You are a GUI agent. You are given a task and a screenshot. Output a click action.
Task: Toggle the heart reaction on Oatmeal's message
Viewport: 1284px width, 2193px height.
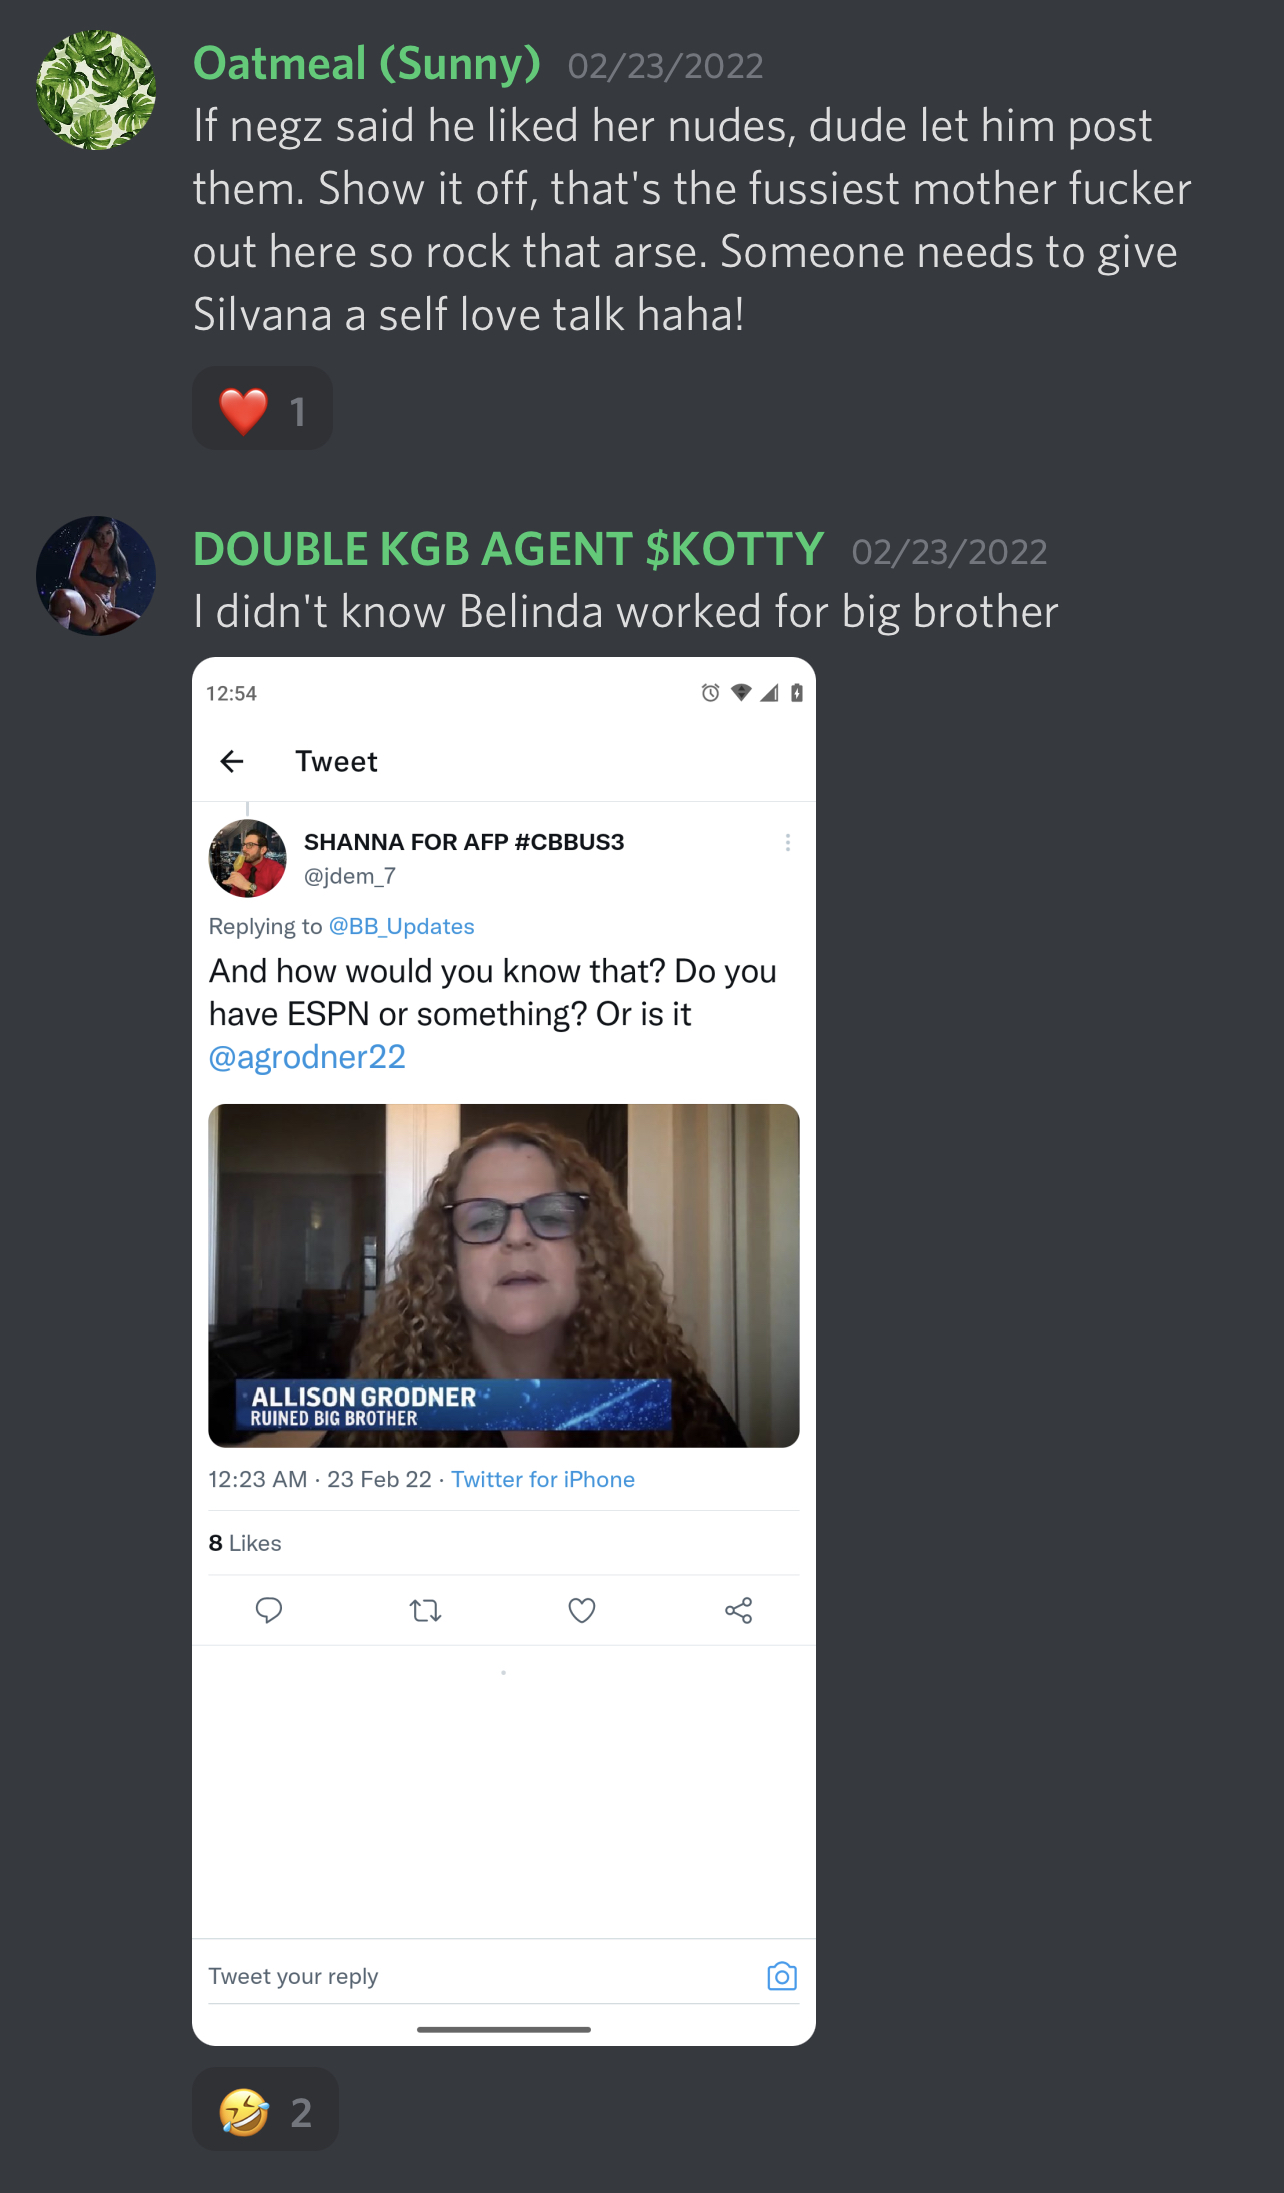click(x=262, y=409)
